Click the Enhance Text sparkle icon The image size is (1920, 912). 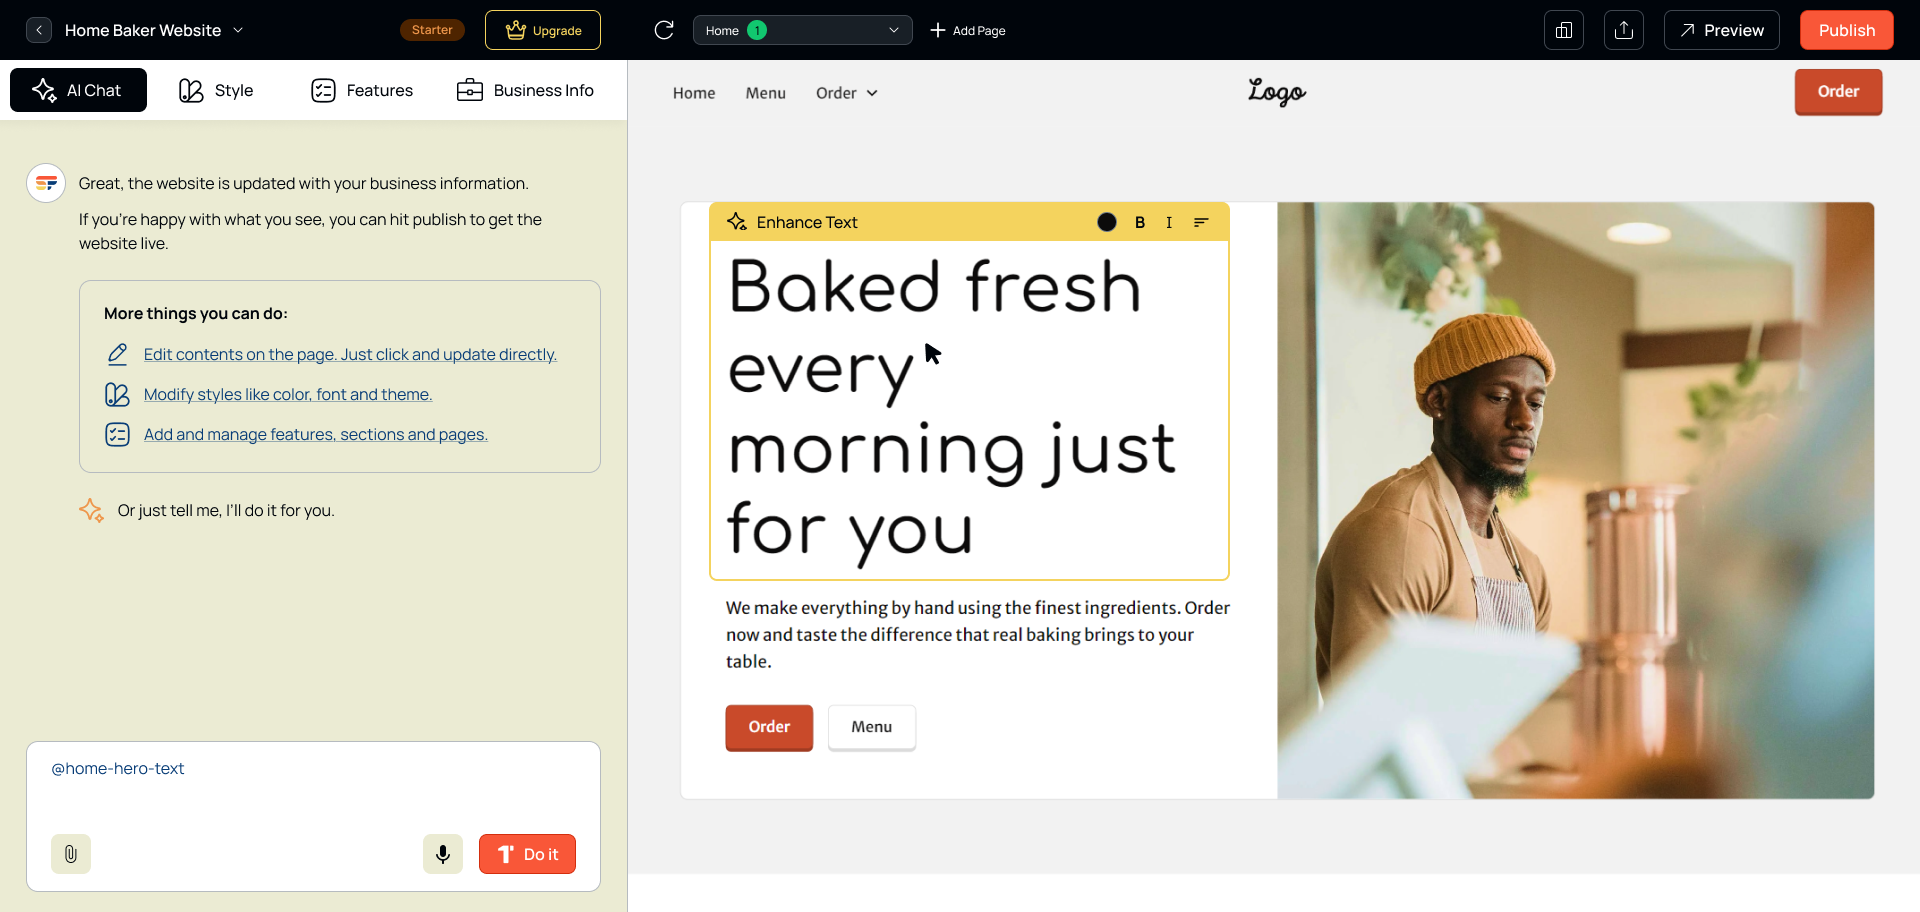[737, 222]
